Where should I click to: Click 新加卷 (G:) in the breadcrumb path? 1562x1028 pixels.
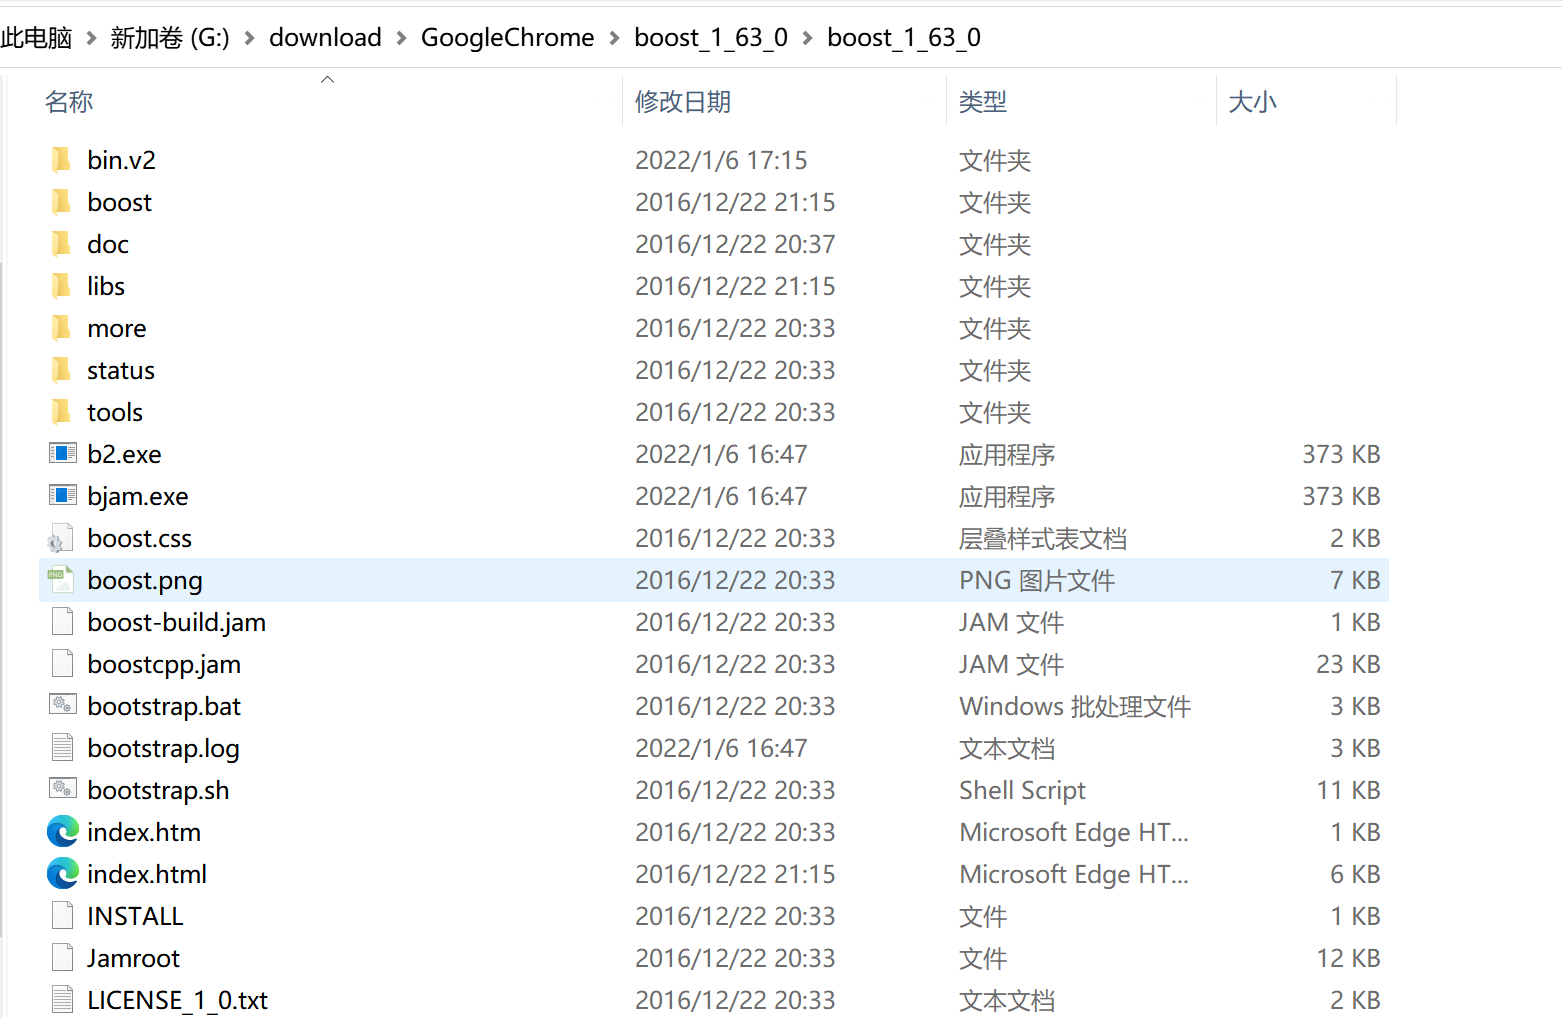point(171,37)
